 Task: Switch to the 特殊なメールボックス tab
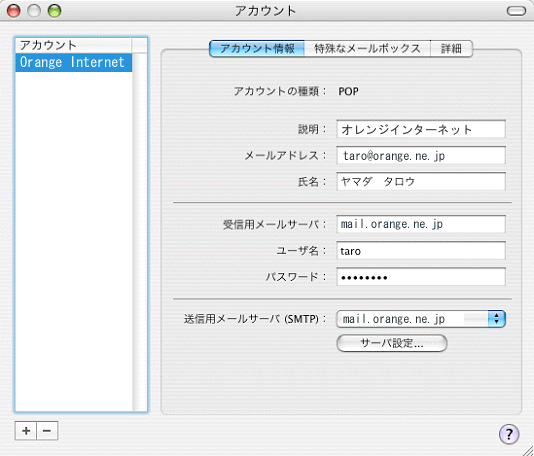coord(367,48)
